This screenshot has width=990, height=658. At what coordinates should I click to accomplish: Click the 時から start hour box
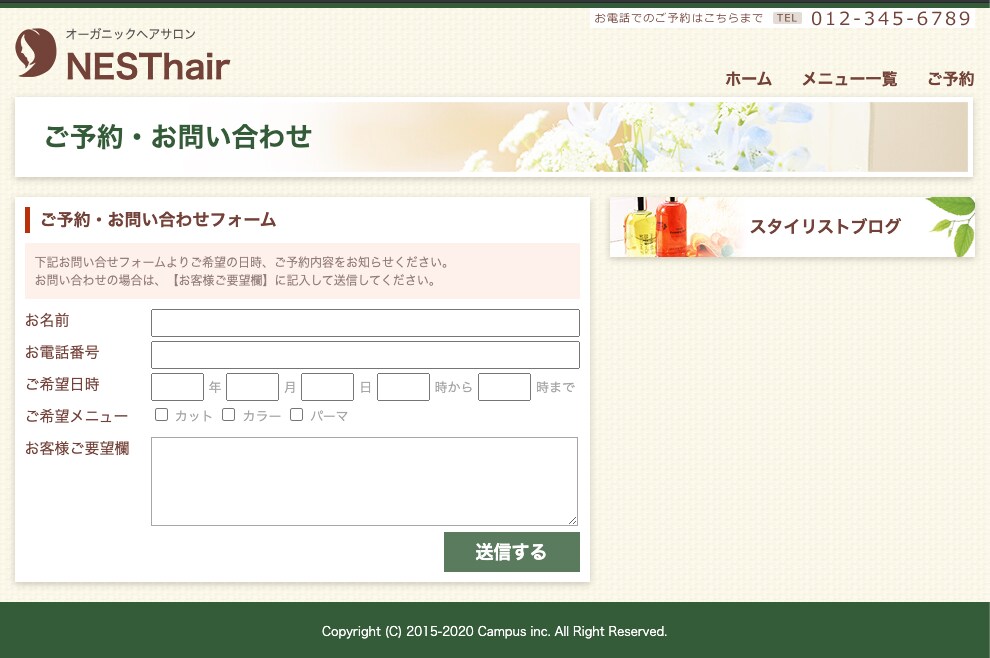click(x=403, y=387)
